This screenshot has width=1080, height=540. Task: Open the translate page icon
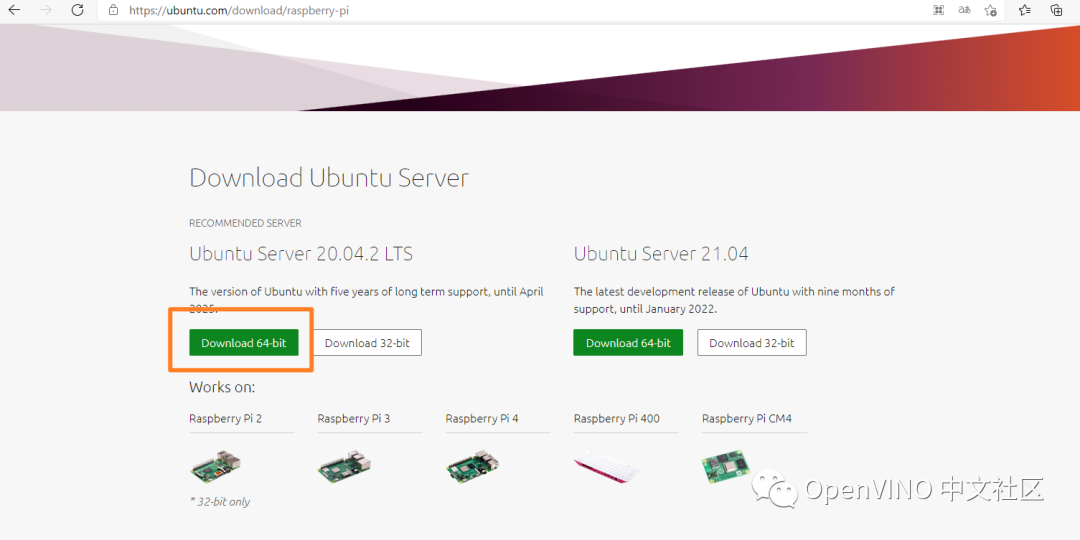964,10
